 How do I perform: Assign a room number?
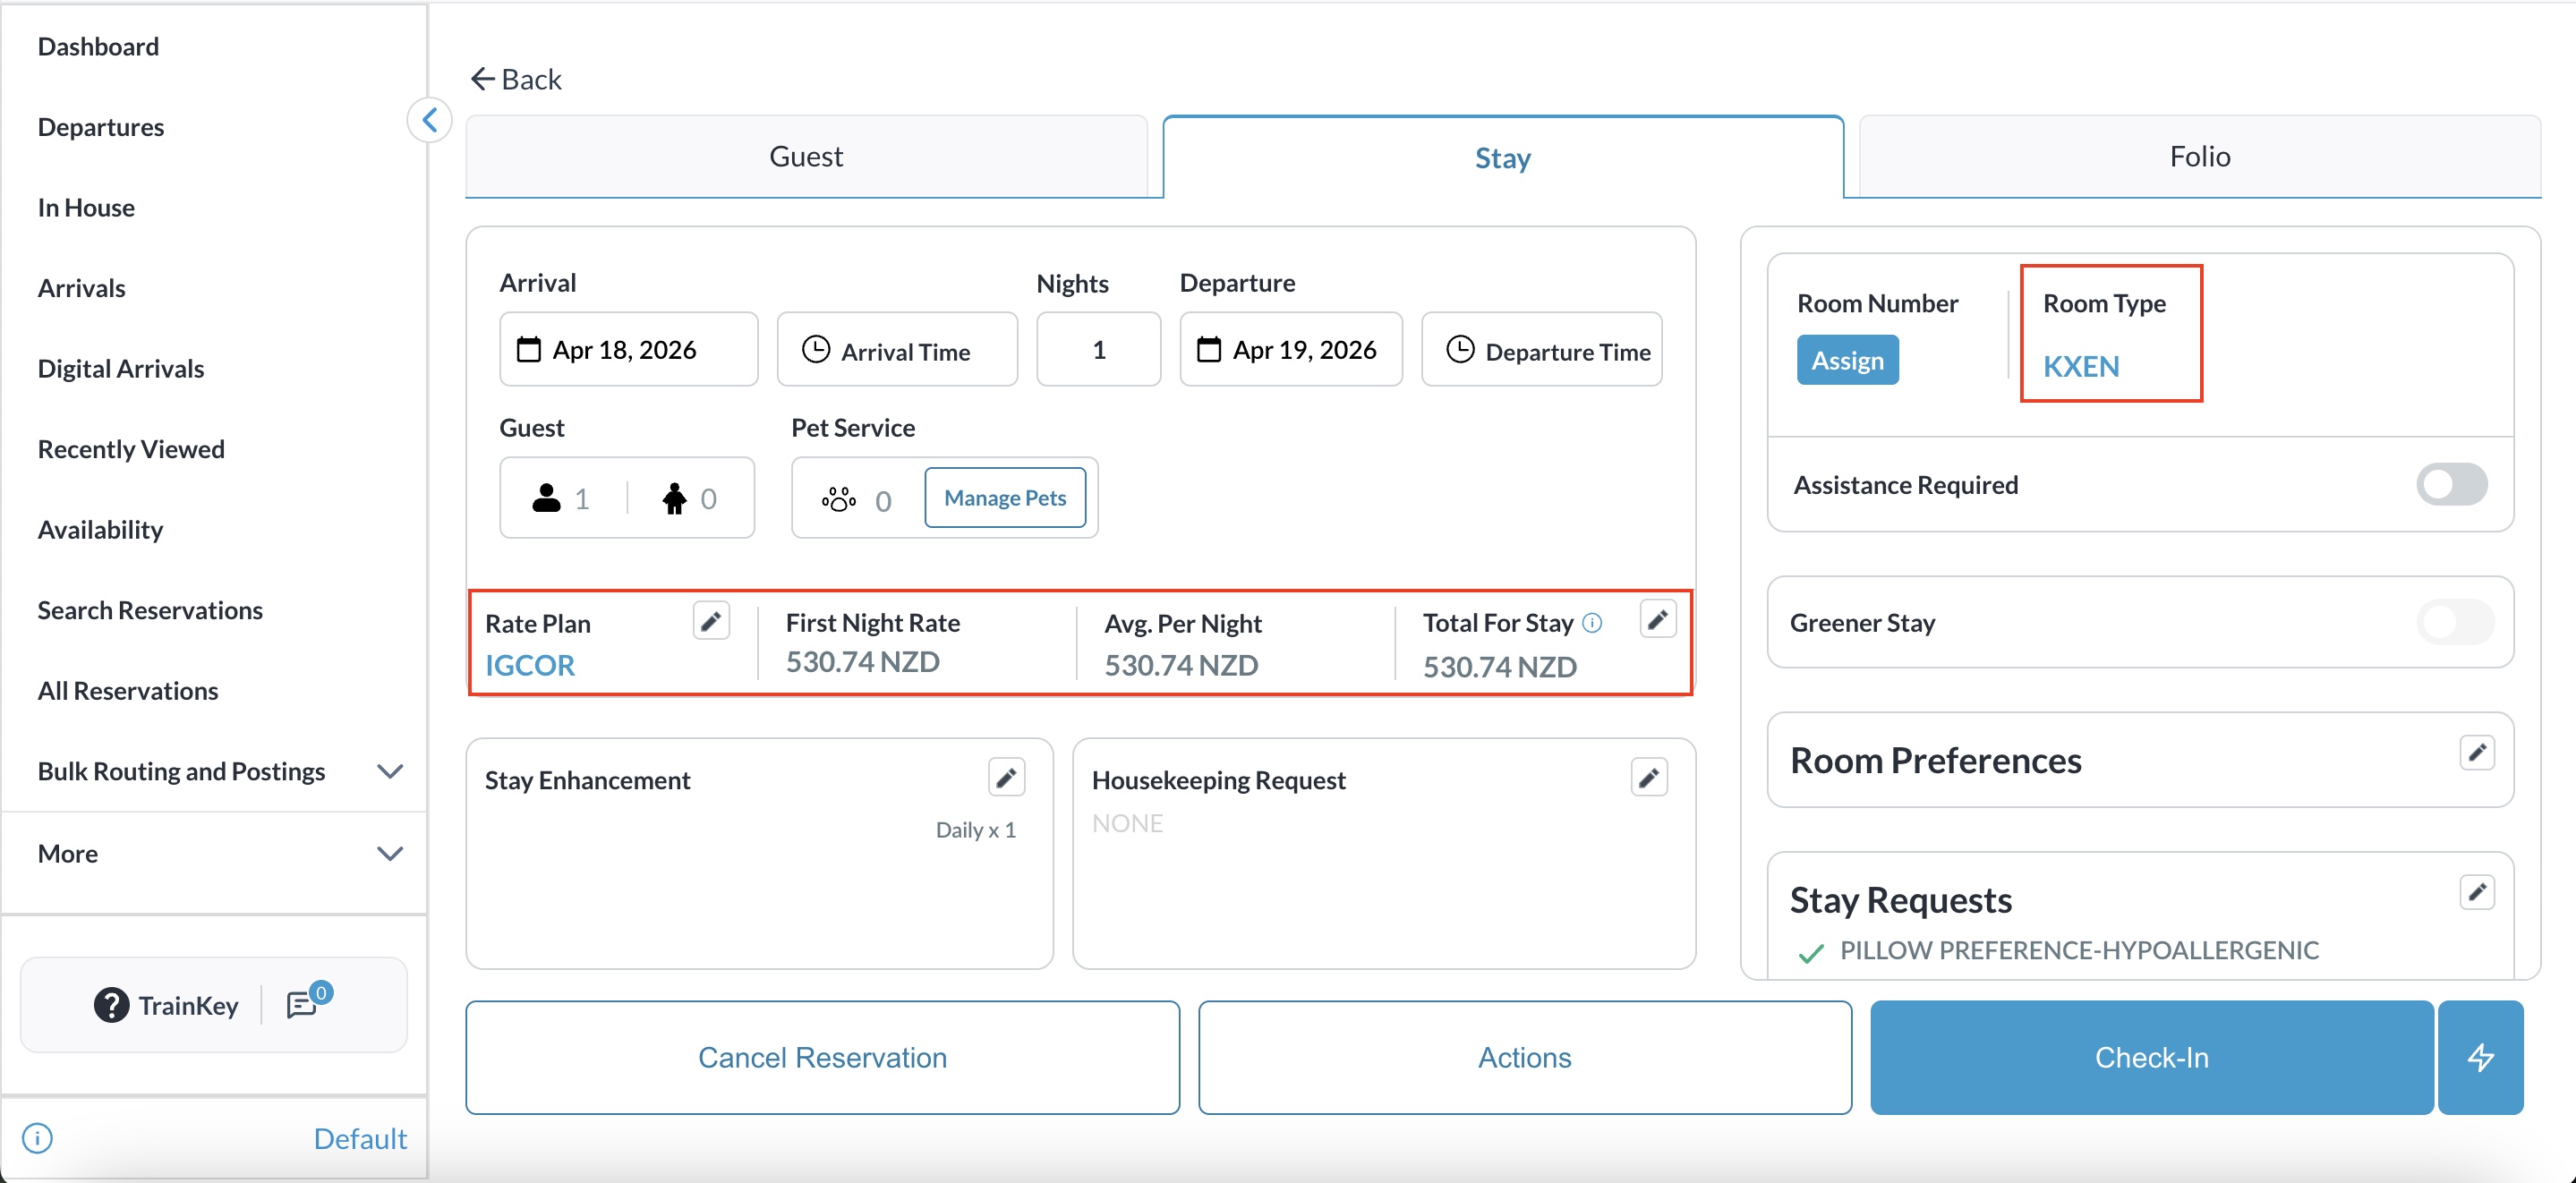pyautogui.click(x=1847, y=360)
